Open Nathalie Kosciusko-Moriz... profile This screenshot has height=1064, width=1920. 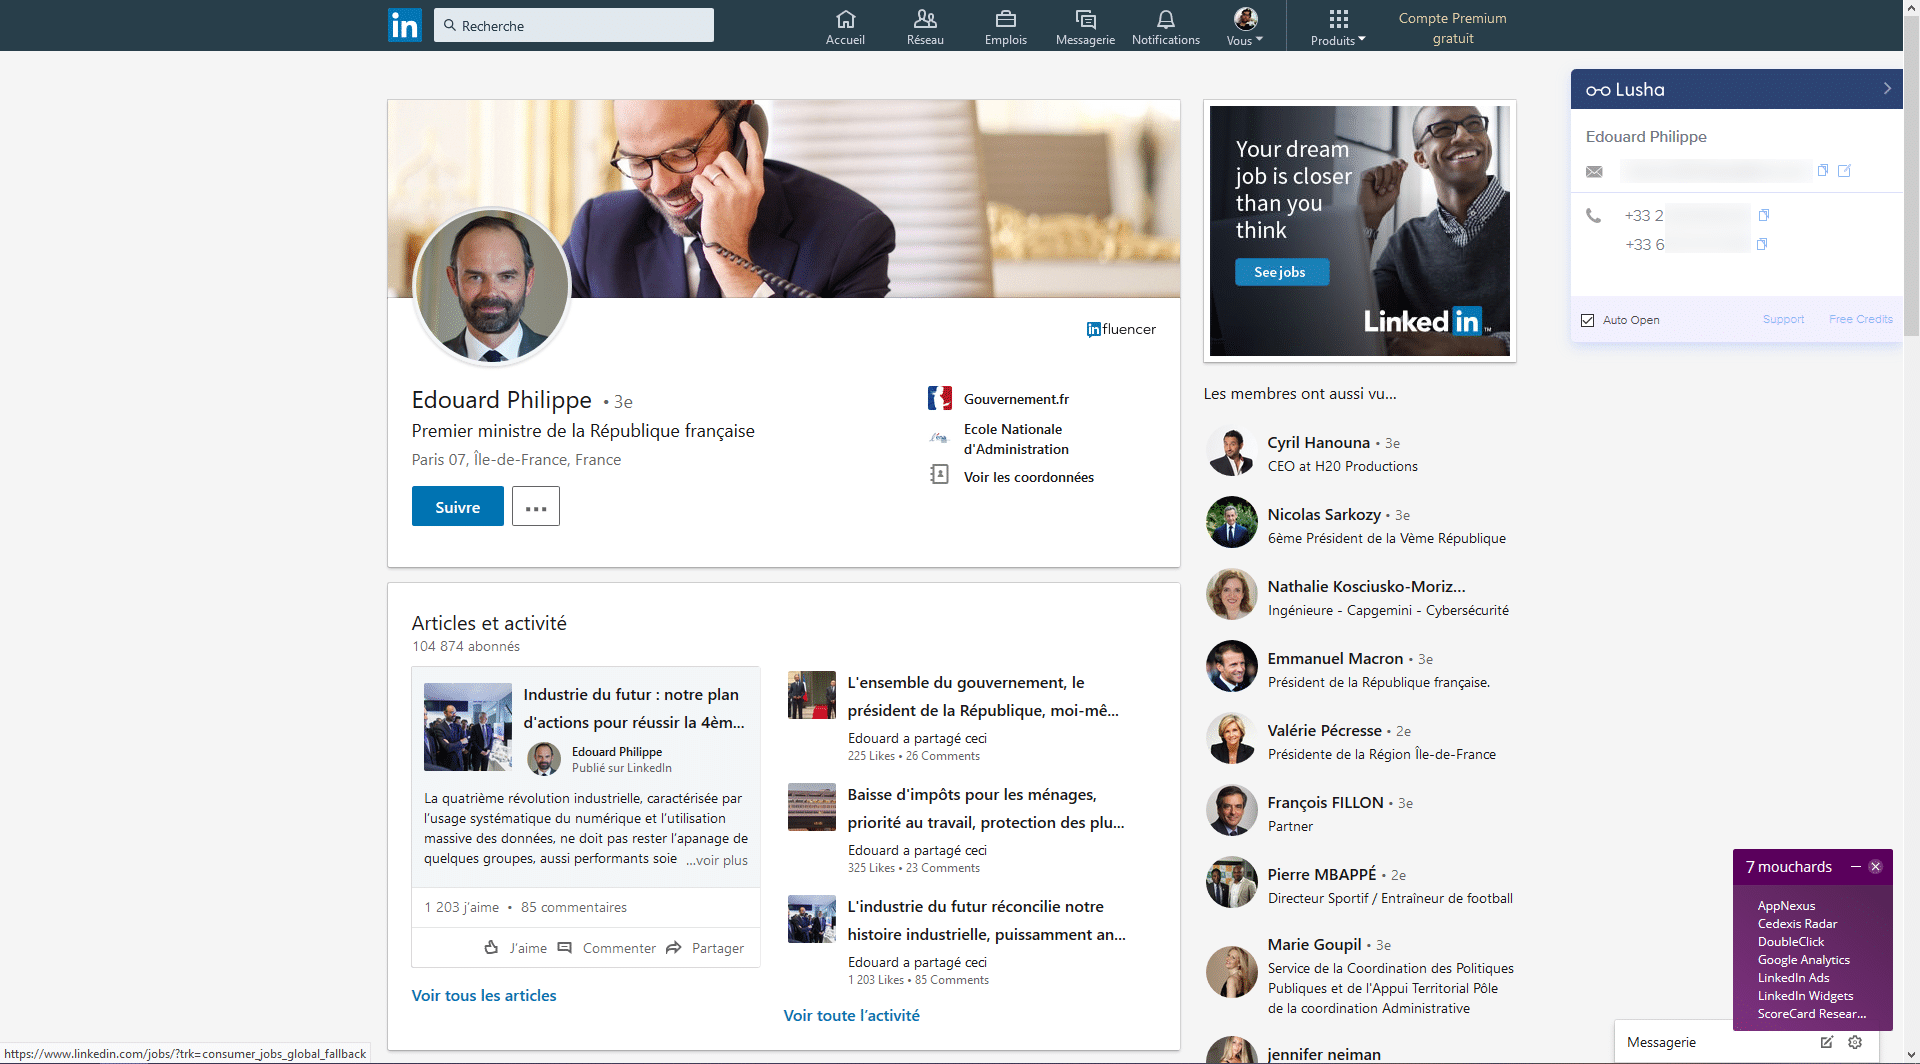click(1366, 587)
